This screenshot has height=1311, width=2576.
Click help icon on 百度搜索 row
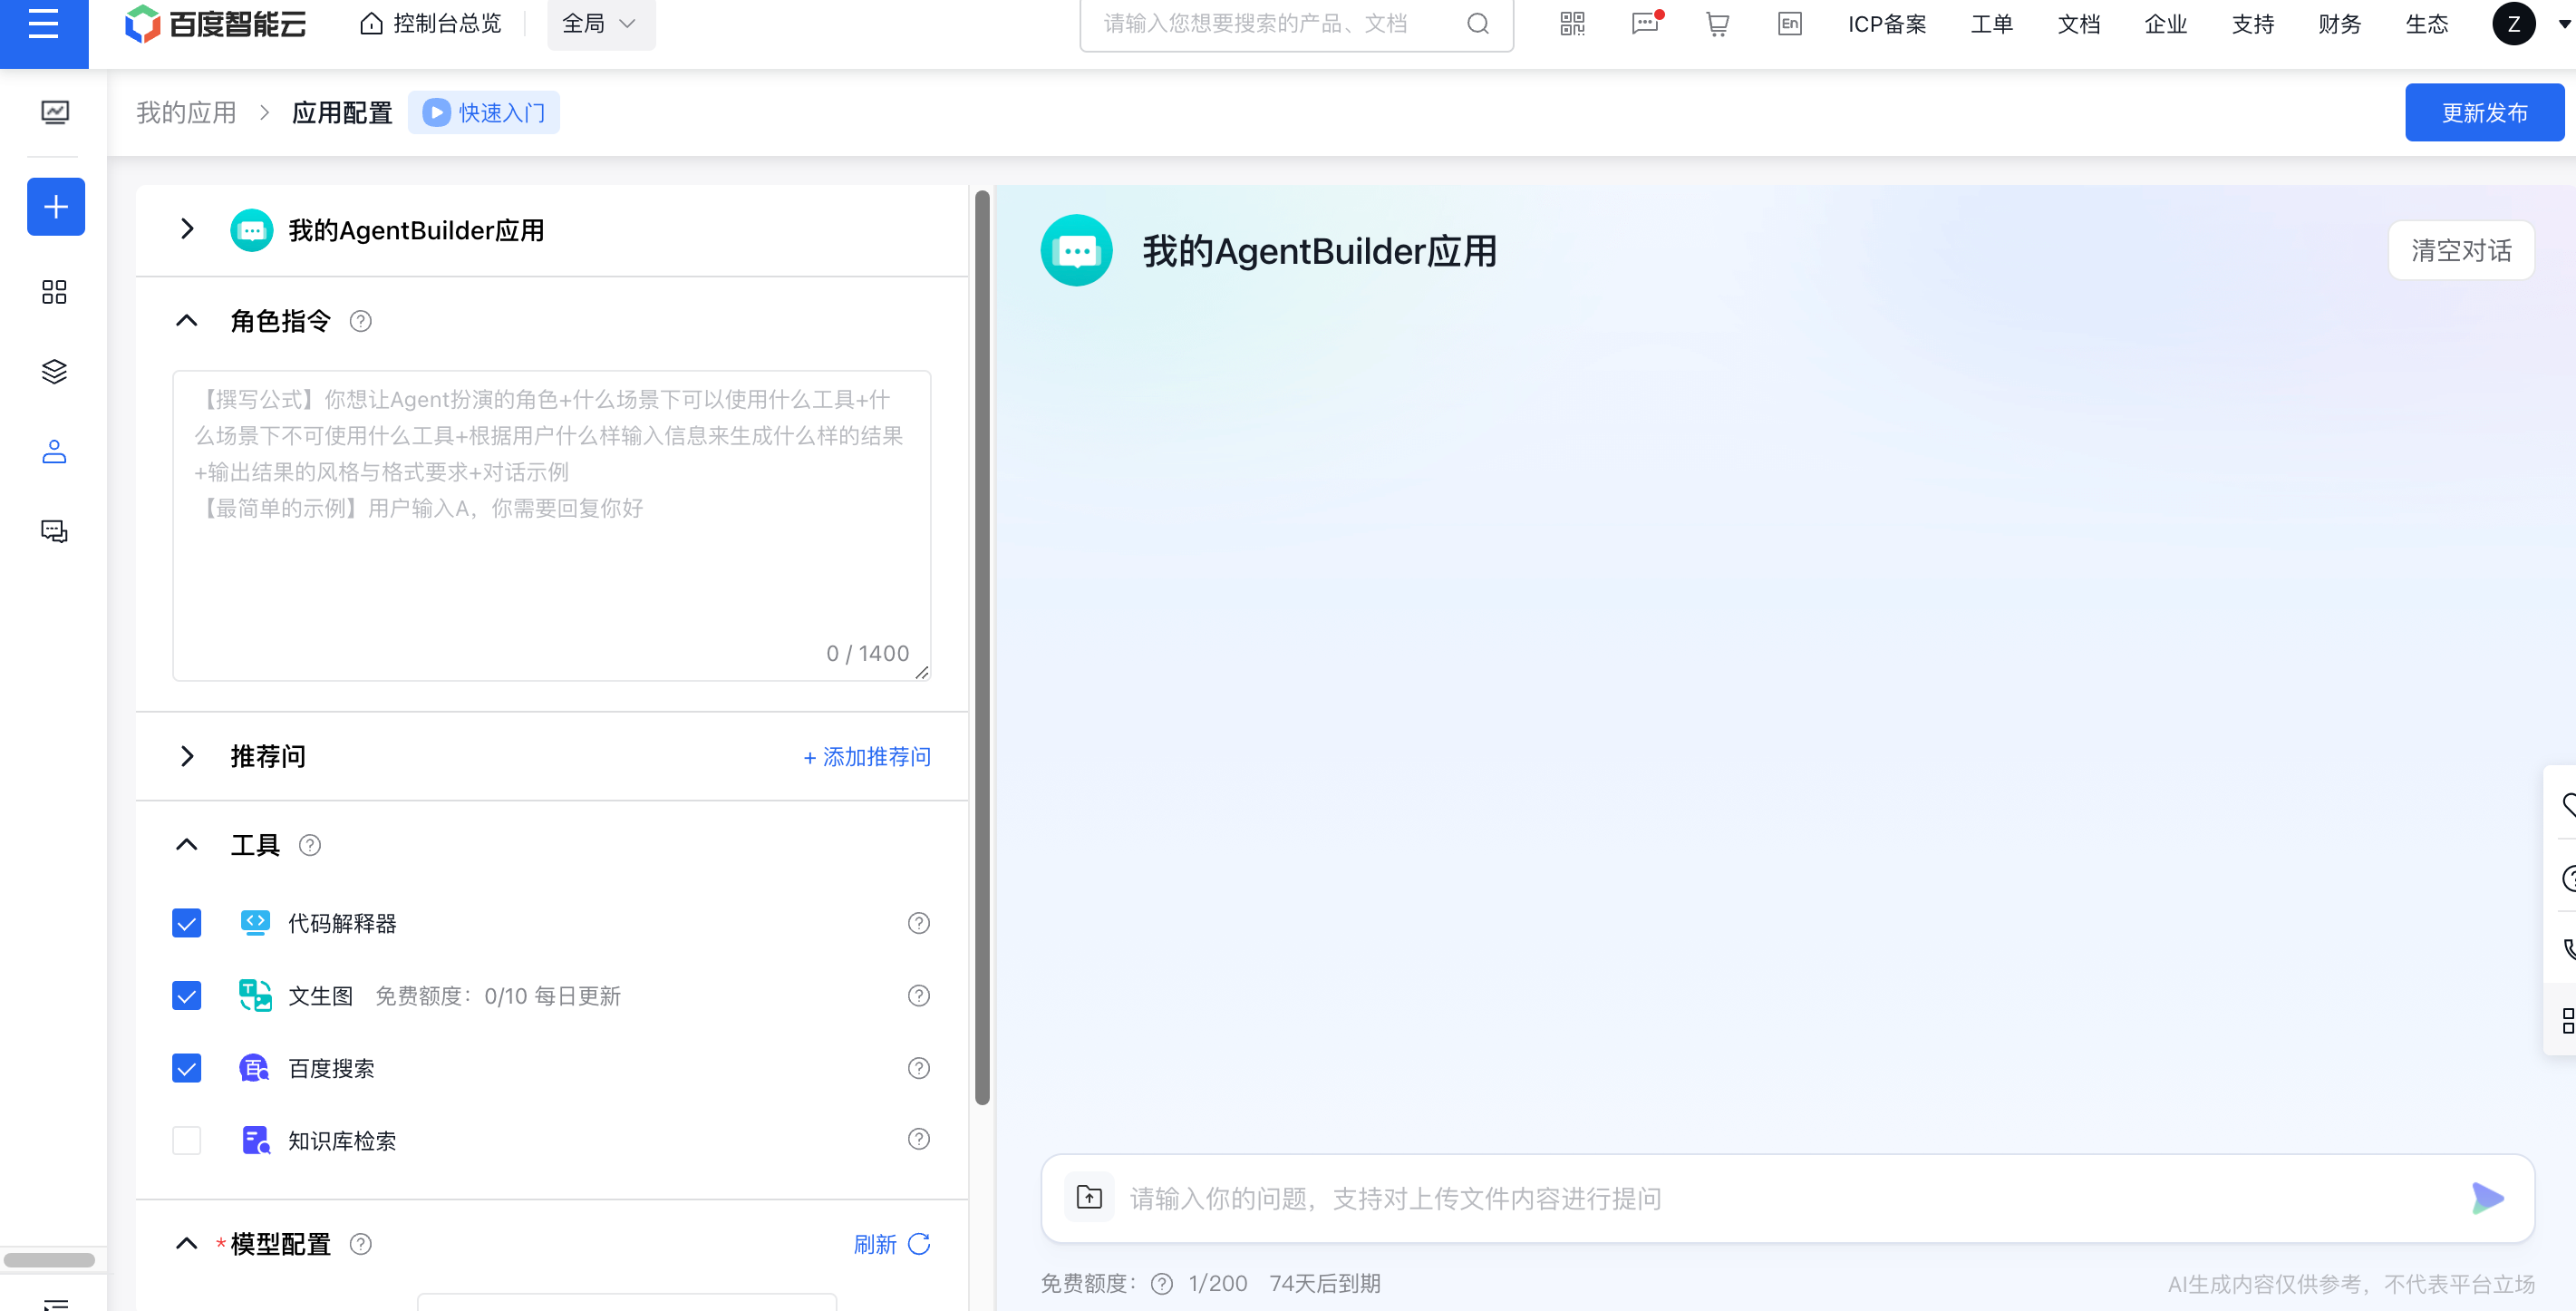pos(918,1068)
